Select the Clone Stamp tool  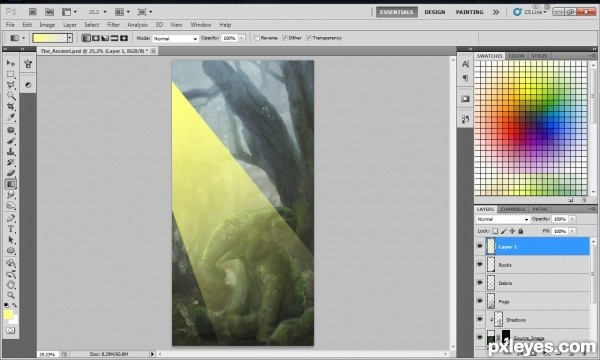coord(11,152)
